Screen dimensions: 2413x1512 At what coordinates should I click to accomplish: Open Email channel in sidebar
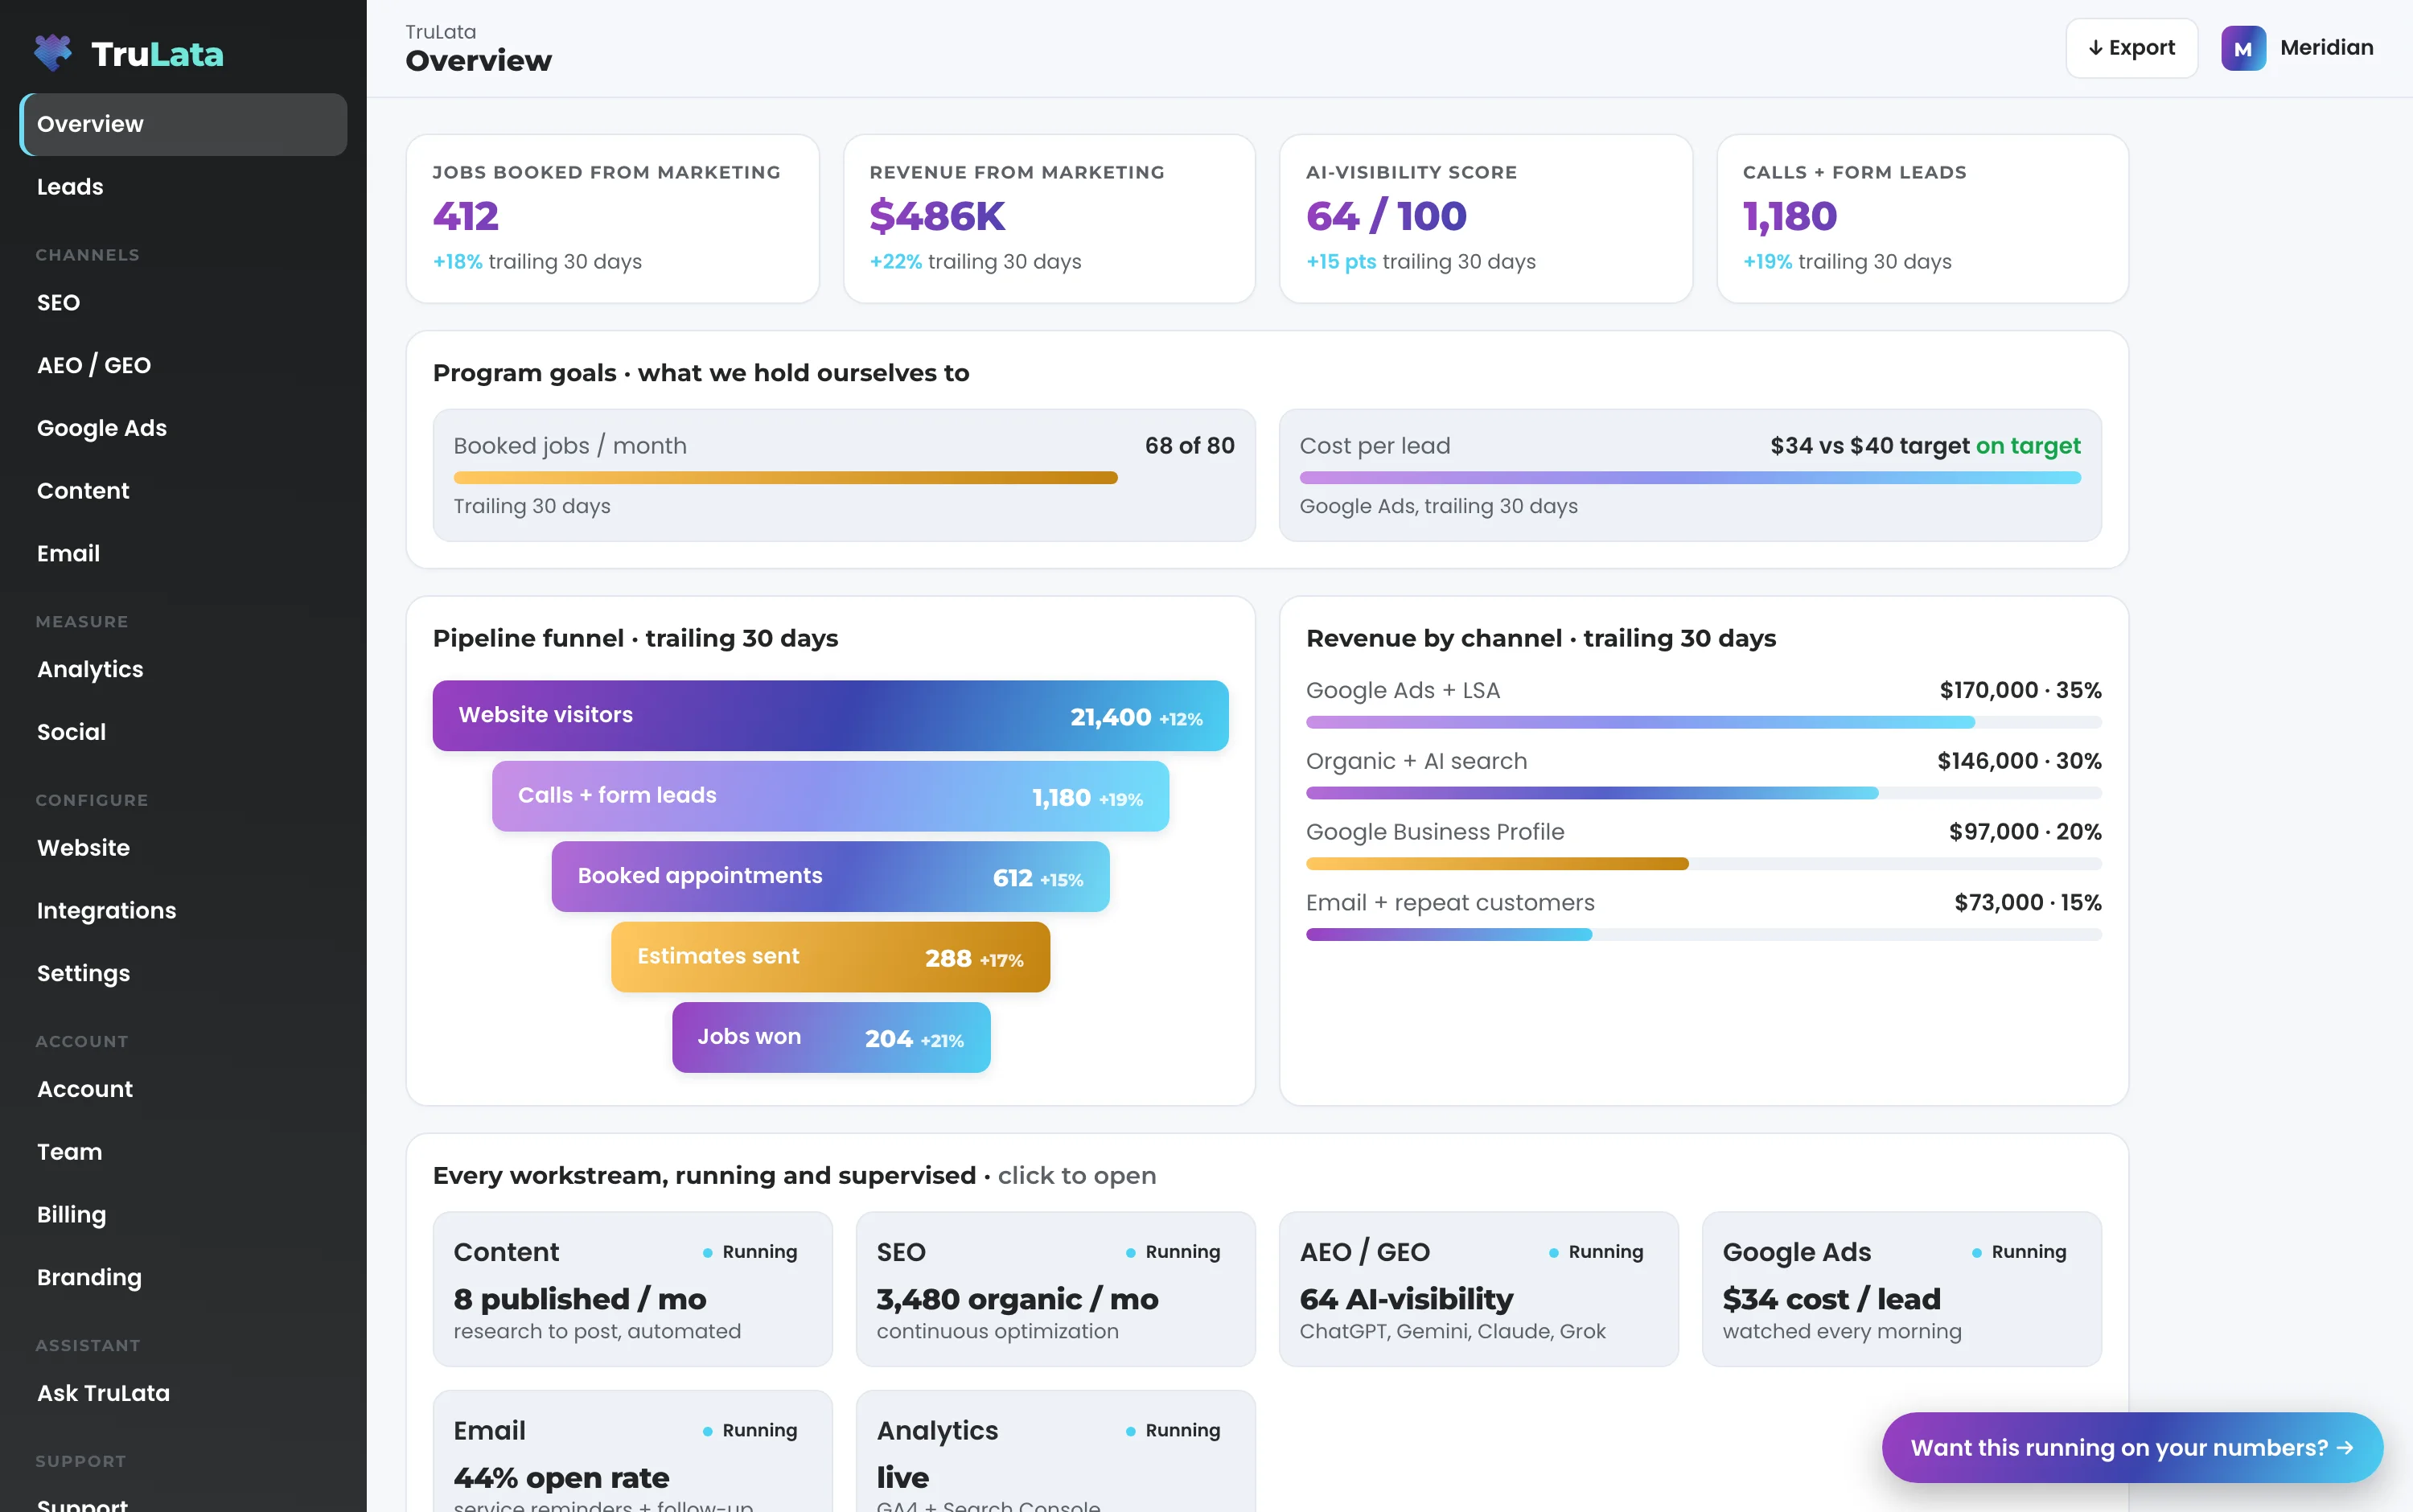pos(183,554)
